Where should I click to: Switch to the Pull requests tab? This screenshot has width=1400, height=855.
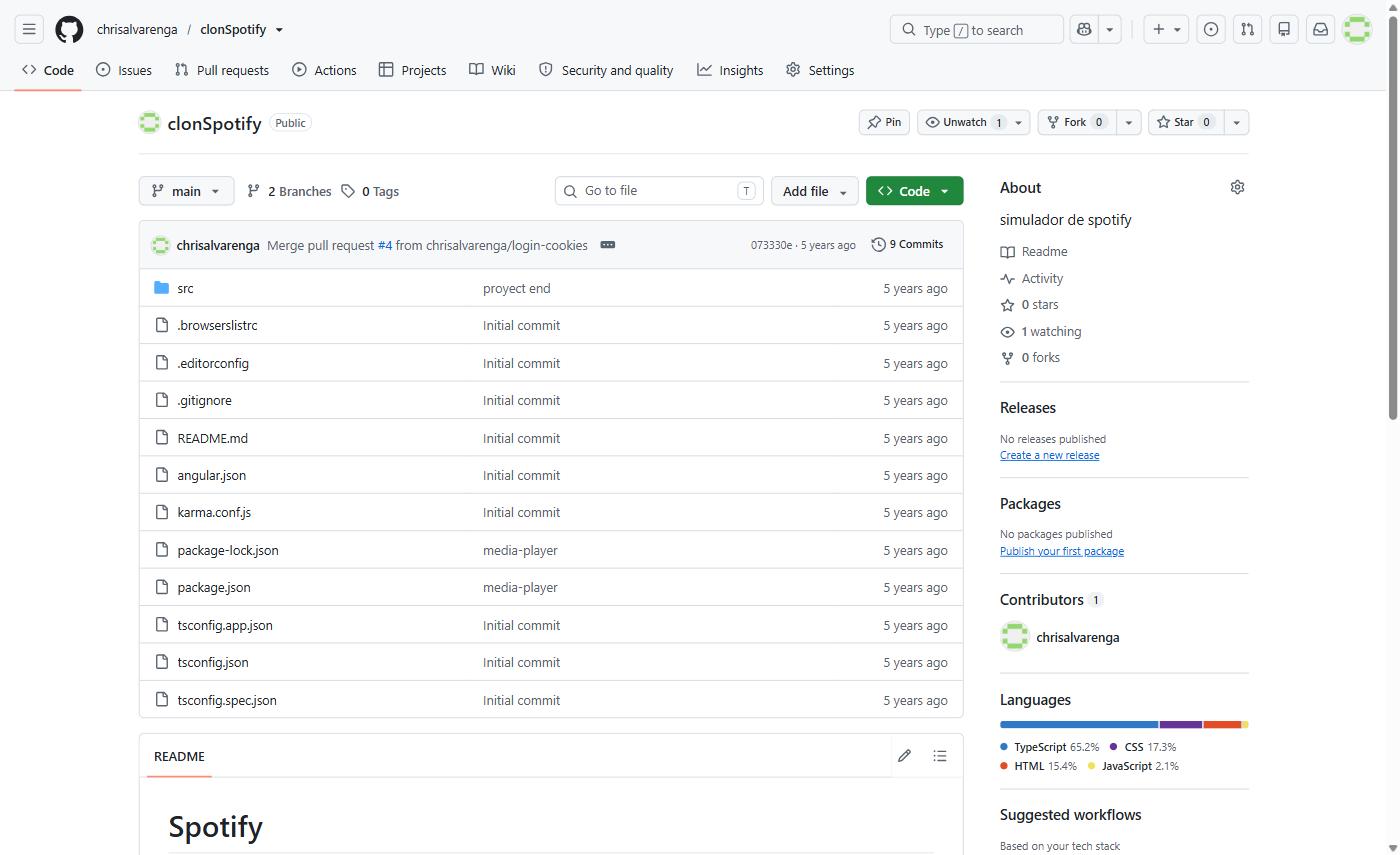[221, 70]
